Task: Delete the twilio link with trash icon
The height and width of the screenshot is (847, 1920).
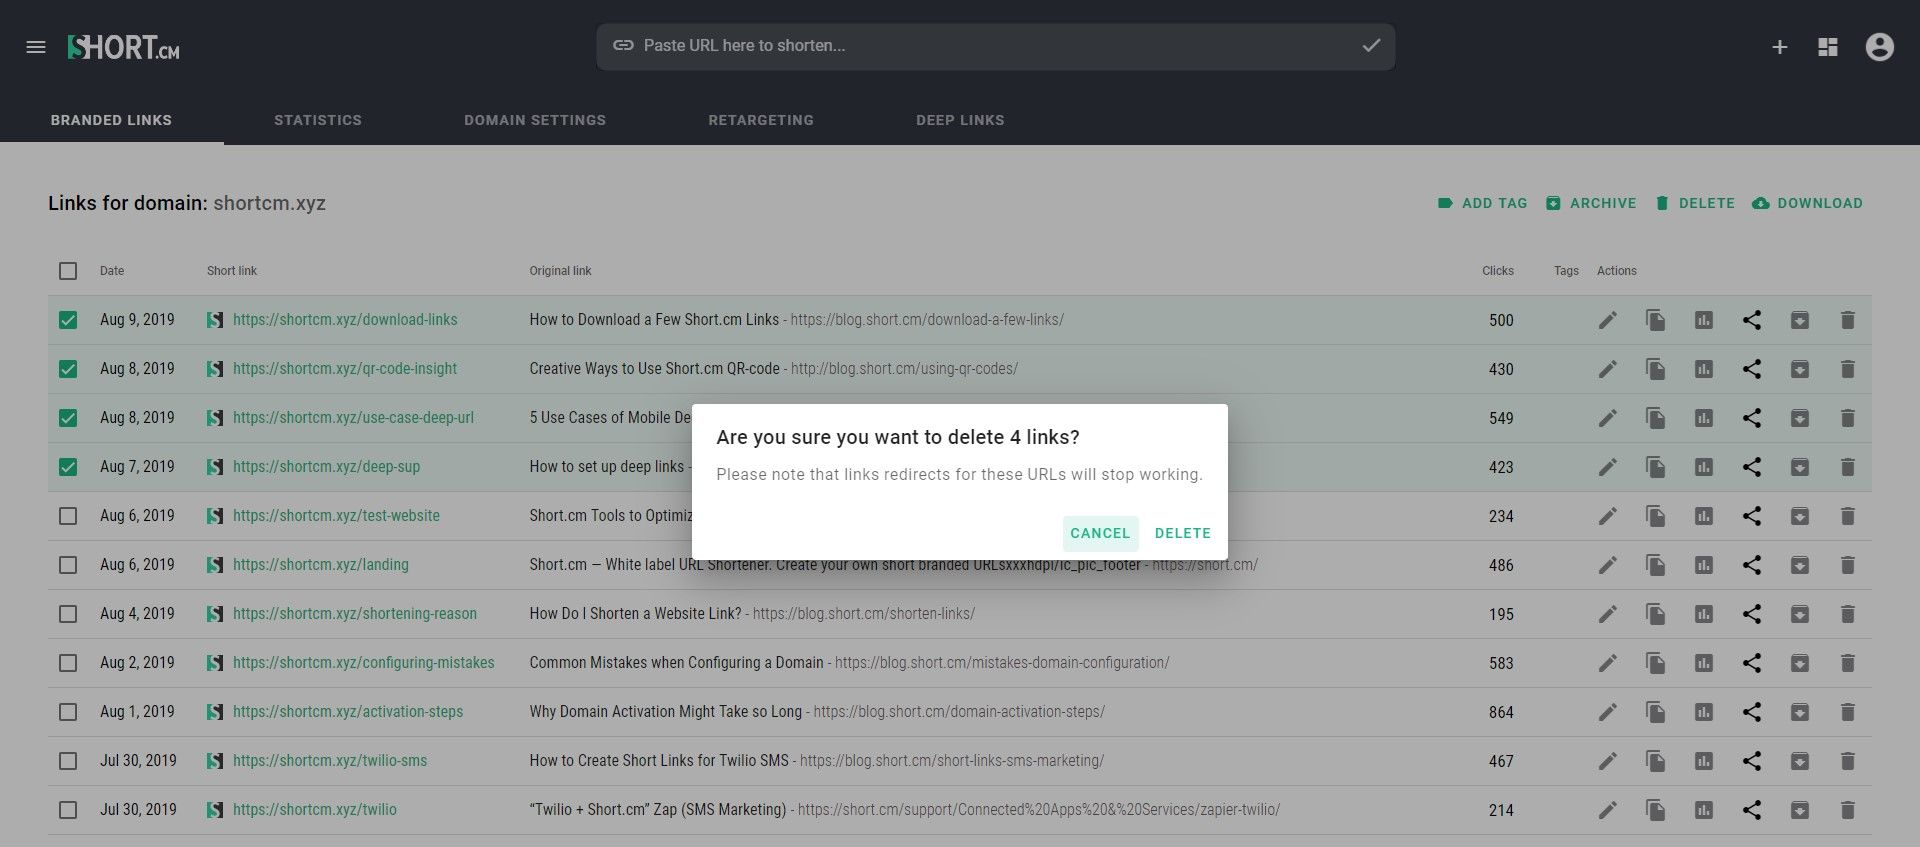Action: [x=1847, y=810]
